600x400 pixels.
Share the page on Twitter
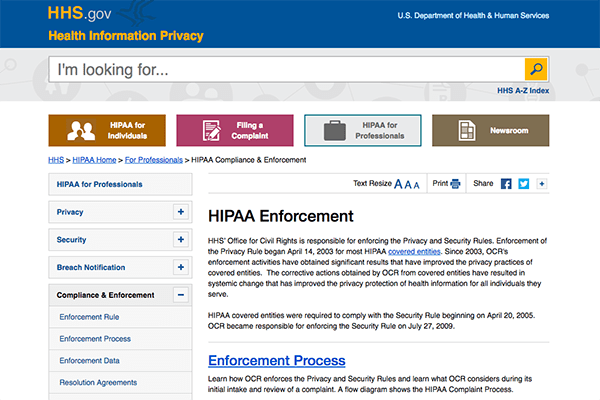click(x=523, y=184)
